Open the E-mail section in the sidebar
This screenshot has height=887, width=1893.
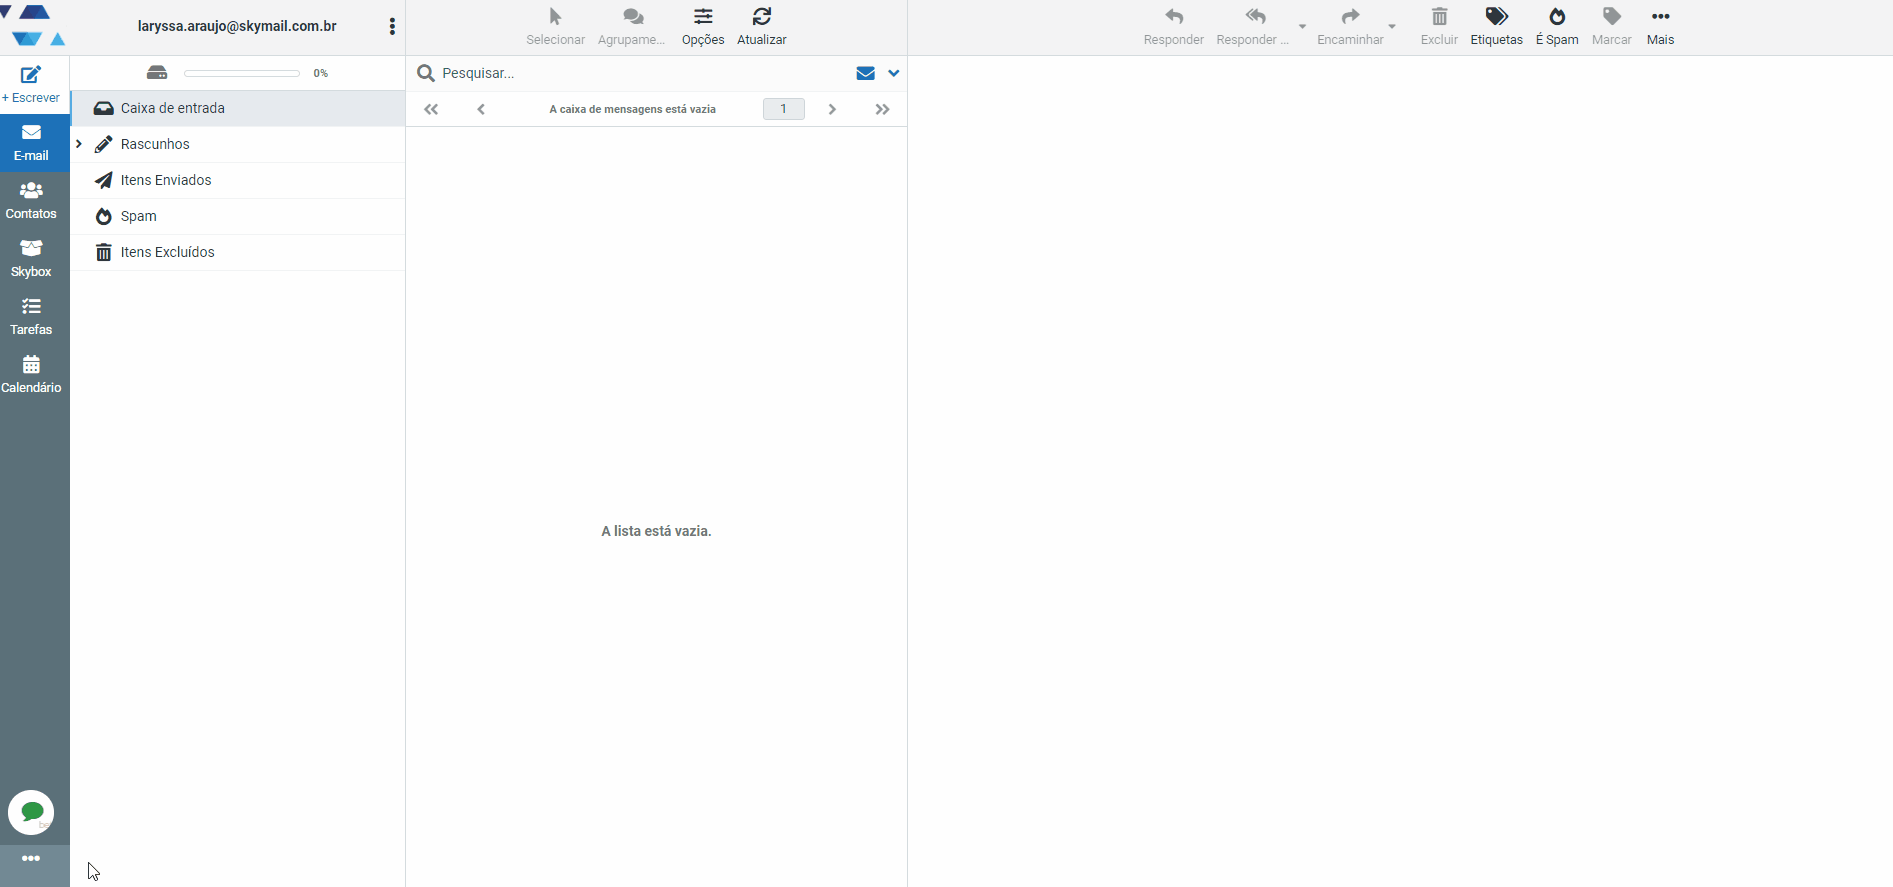pyautogui.click(x=31, y=143)
